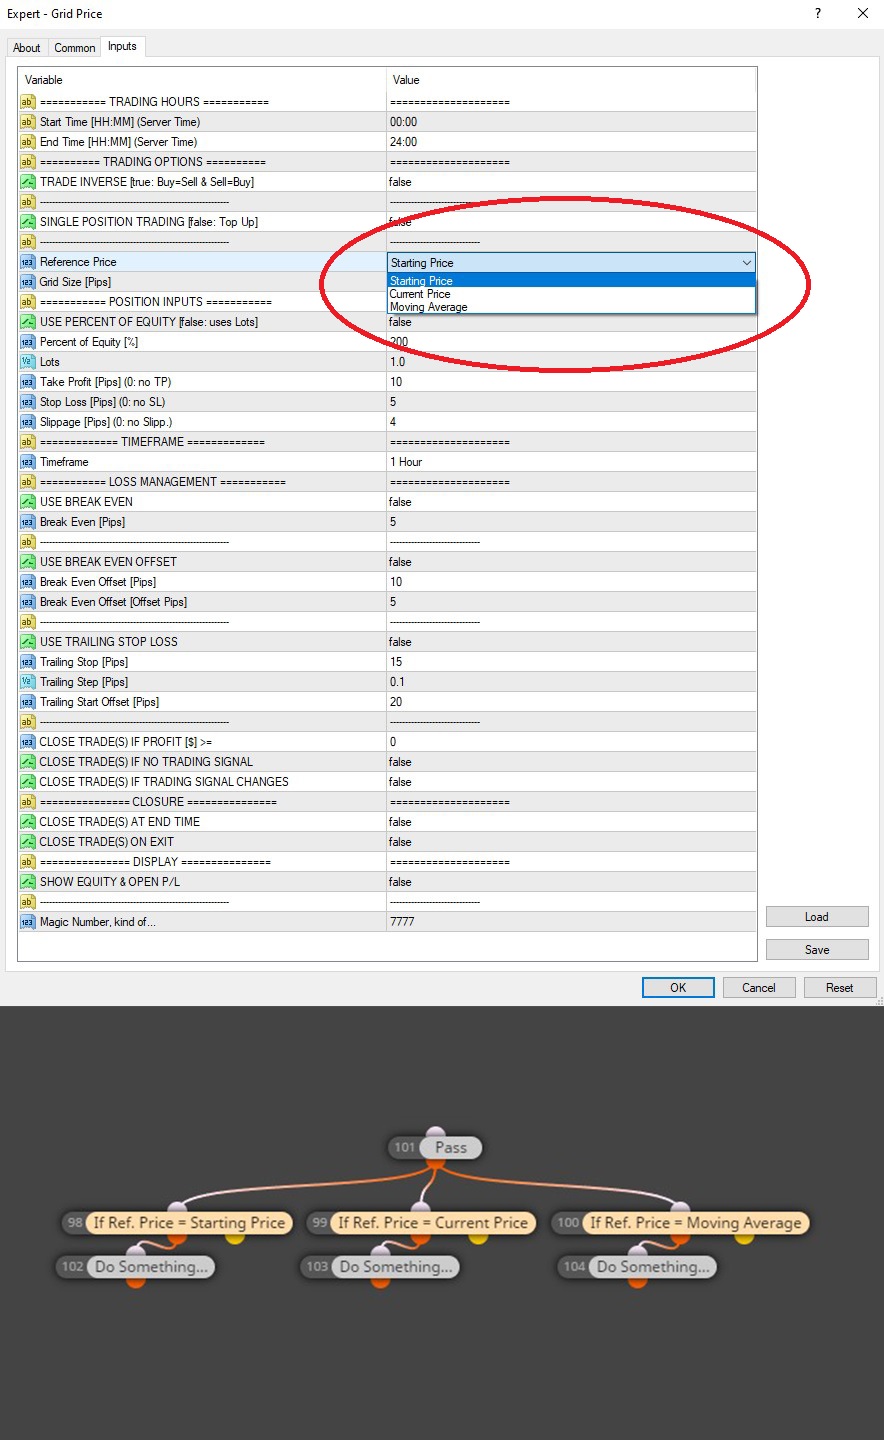The width and height of the screenshot is (884, 1440).
Task: Click the Value column header
Action: pyautogui.click(x=571, y=80)
